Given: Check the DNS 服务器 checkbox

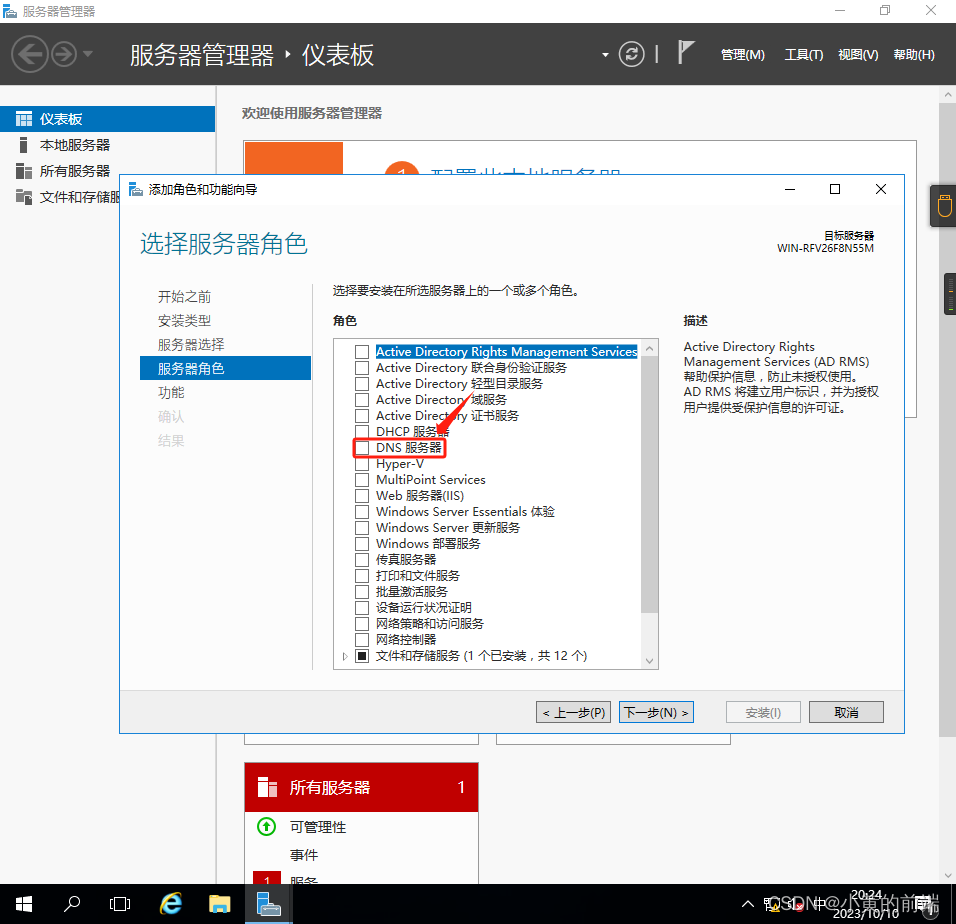Looking at the screenshot, I should pos(362,448).
